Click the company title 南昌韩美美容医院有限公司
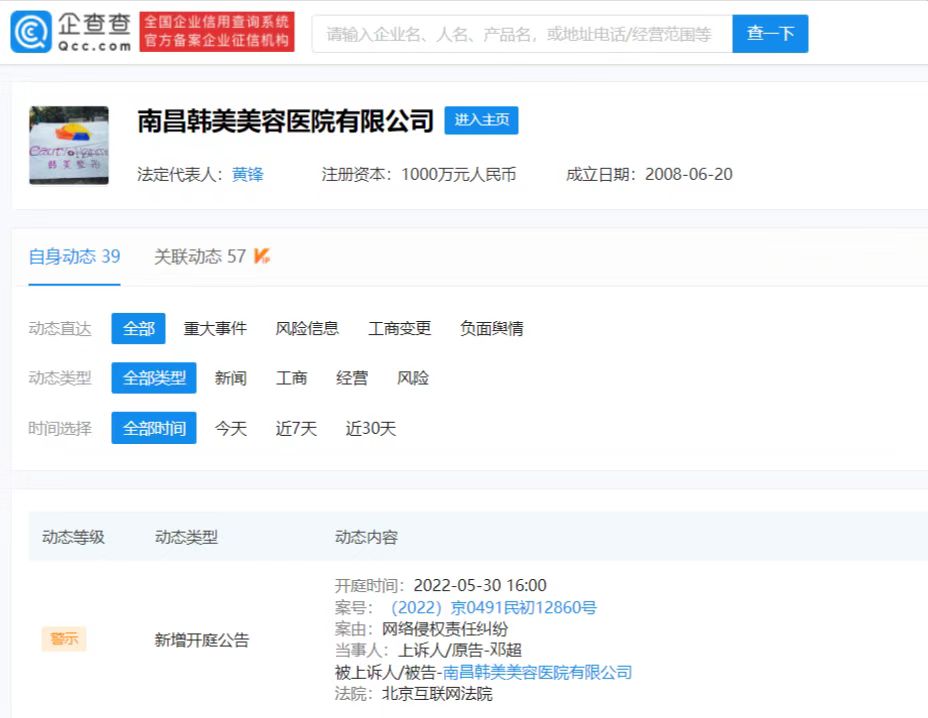Image resolution: width=928 pixels, height=718 pixels. [x=286, y=121]
